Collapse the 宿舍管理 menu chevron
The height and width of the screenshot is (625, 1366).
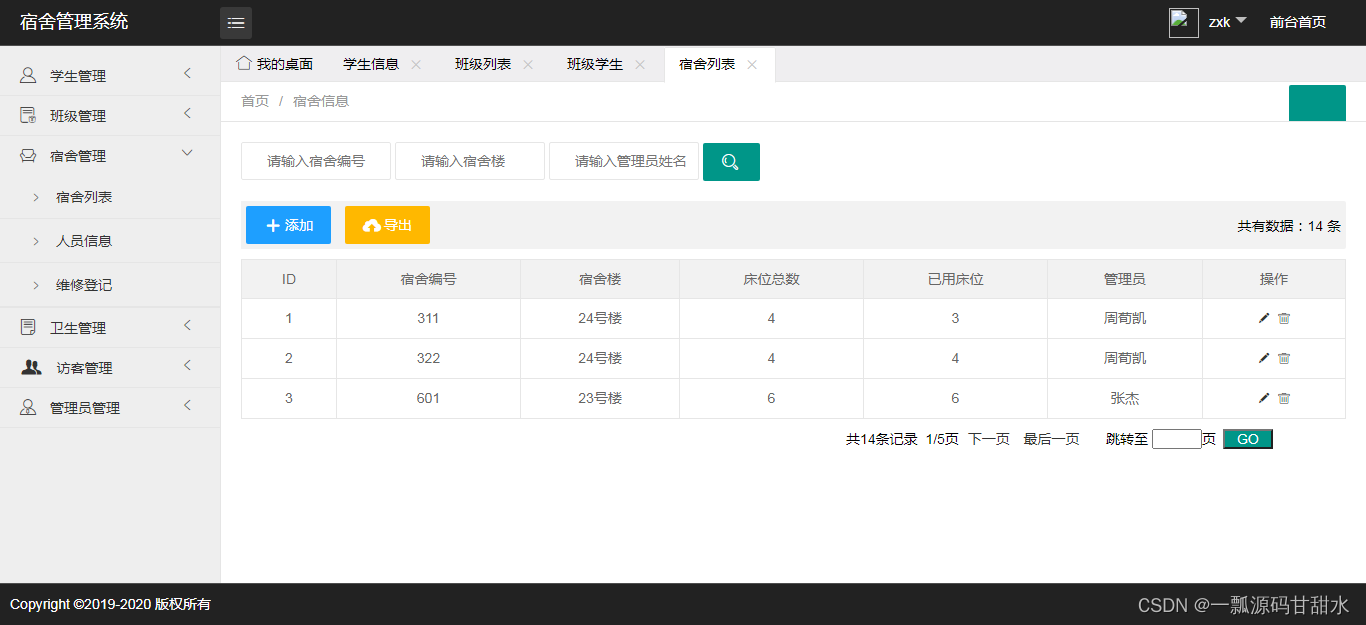pyautogui.click(x=187, y=153)
